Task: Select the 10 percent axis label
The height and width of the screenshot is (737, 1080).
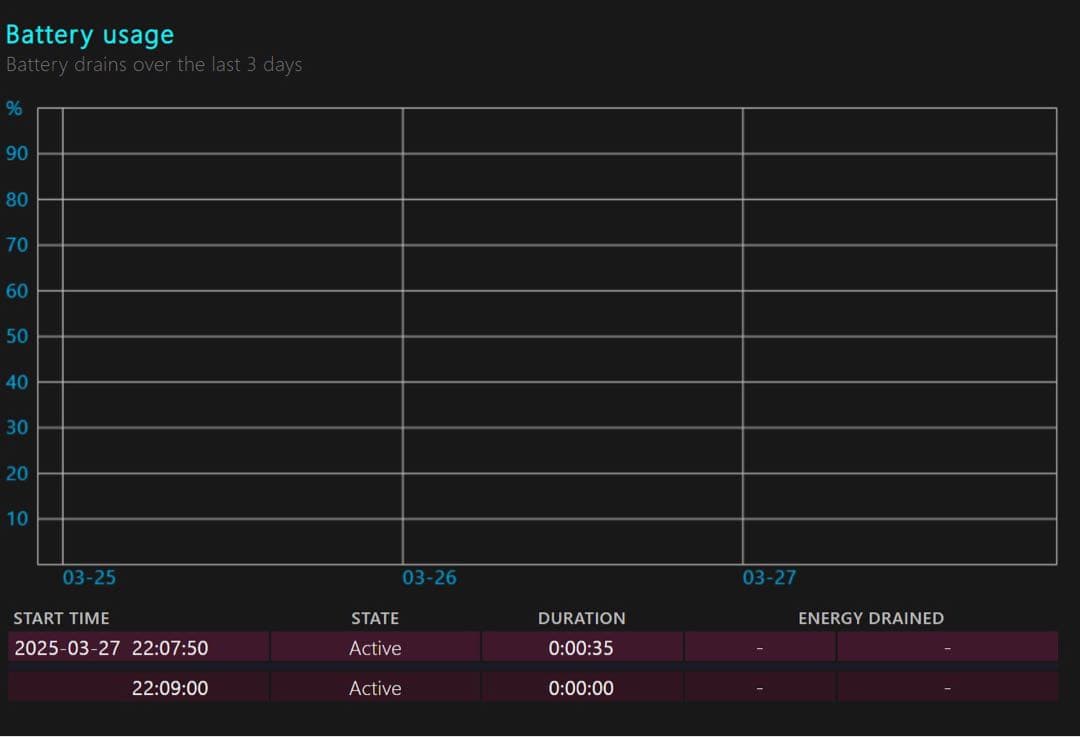Action: pyautogui.click(x=17, y=519)
